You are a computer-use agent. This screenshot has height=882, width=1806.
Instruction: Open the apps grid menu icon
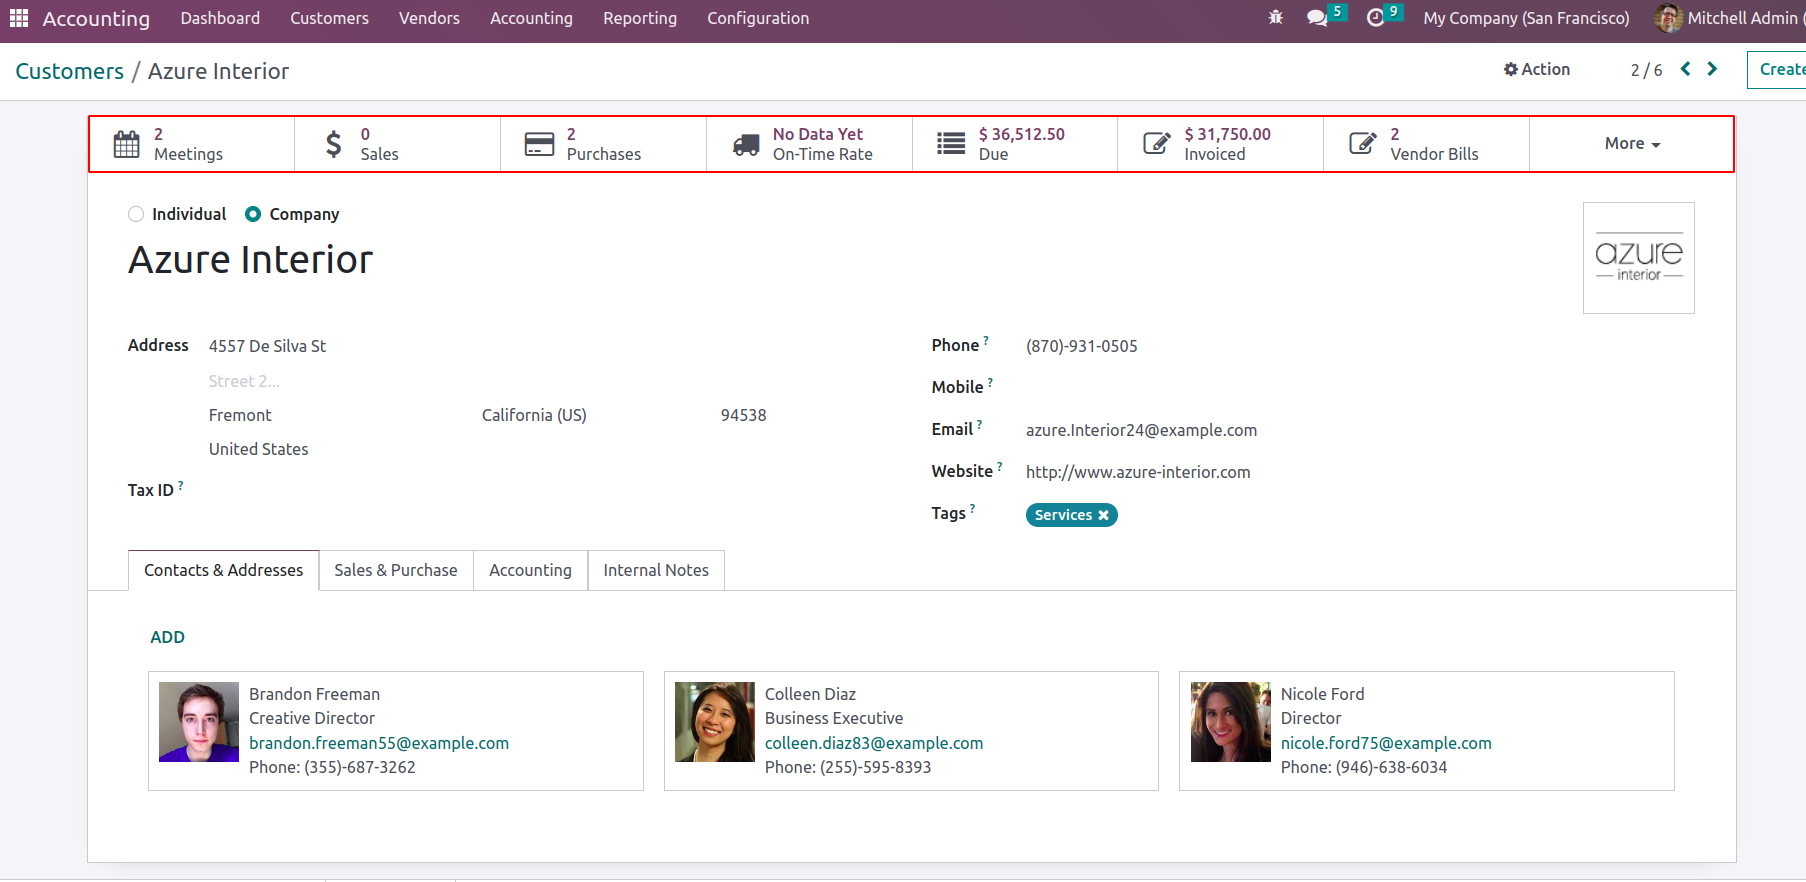pyautogui.click(x=19, y=18)
